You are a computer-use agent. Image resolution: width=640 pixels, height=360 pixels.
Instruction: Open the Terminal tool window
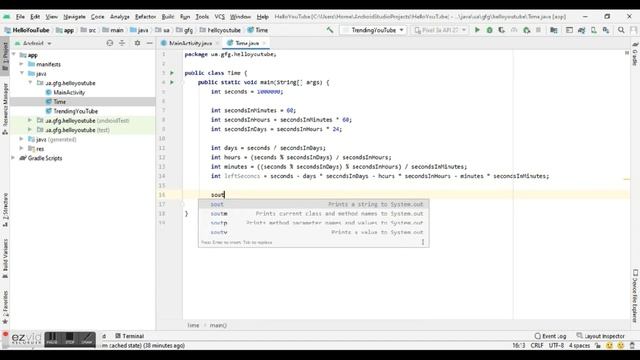pos(129,336)
